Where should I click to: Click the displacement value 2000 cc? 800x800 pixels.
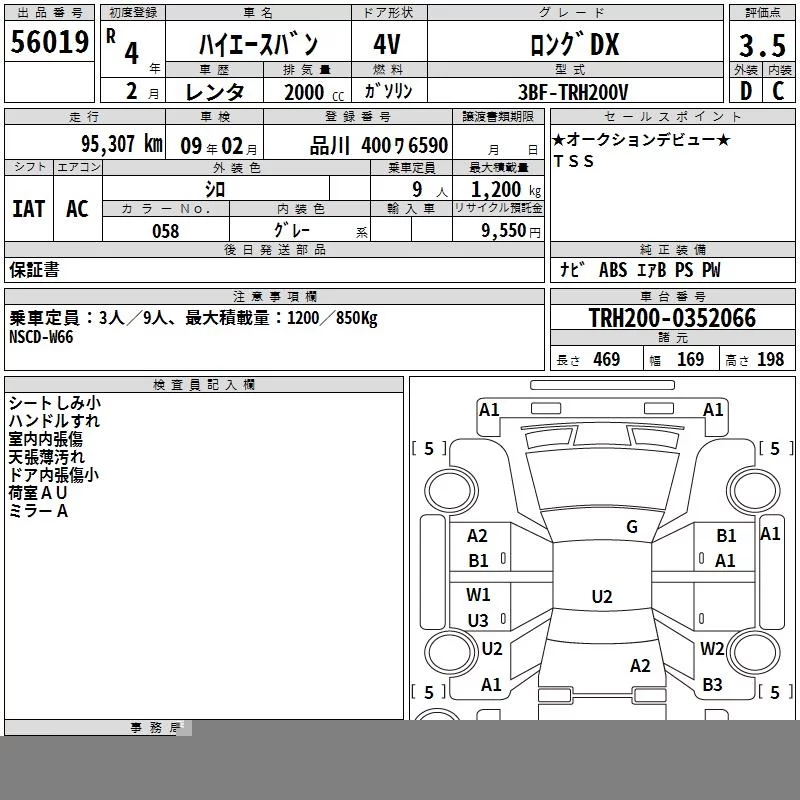tap(314, 92)
